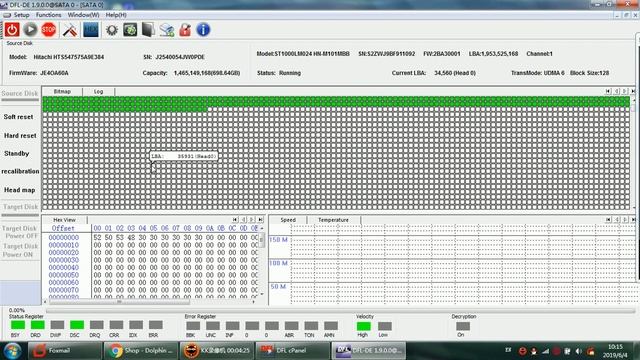640x360 pixels.
Task: Switch to the Log tab
Action: (x=98, y=91)
